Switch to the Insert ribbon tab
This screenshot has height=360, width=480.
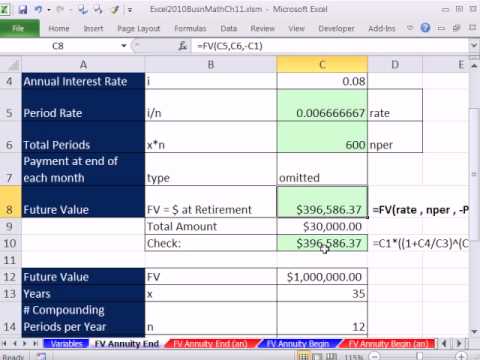[93, 29]
